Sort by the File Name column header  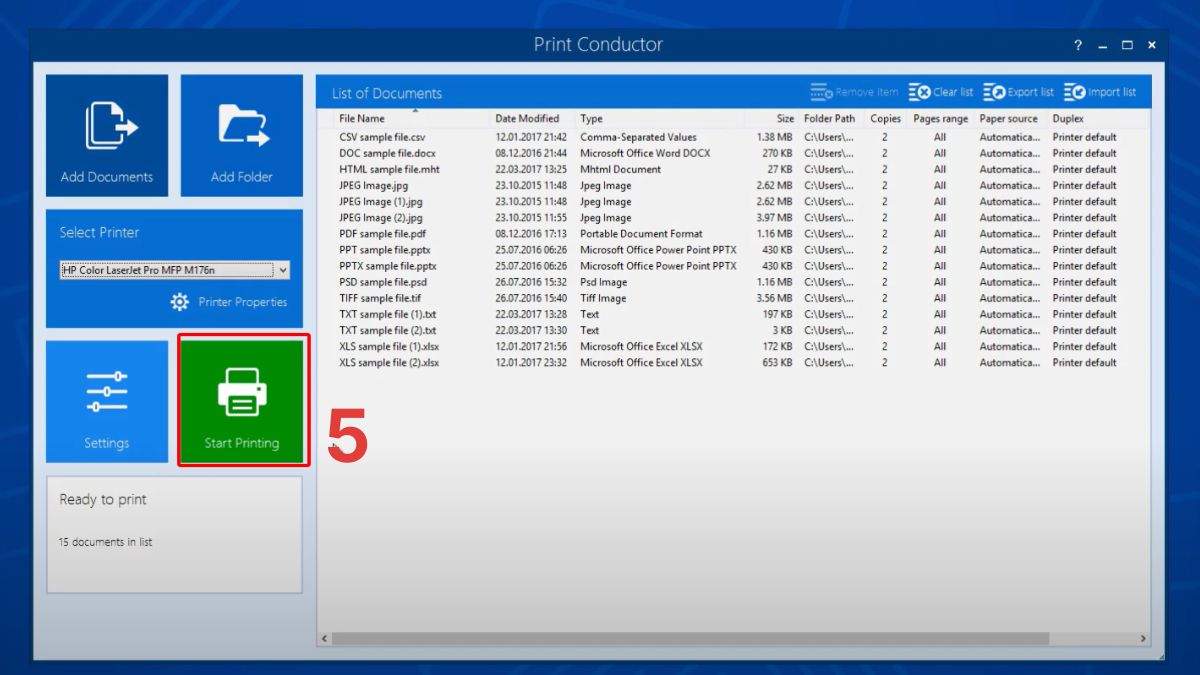point(411,118)
